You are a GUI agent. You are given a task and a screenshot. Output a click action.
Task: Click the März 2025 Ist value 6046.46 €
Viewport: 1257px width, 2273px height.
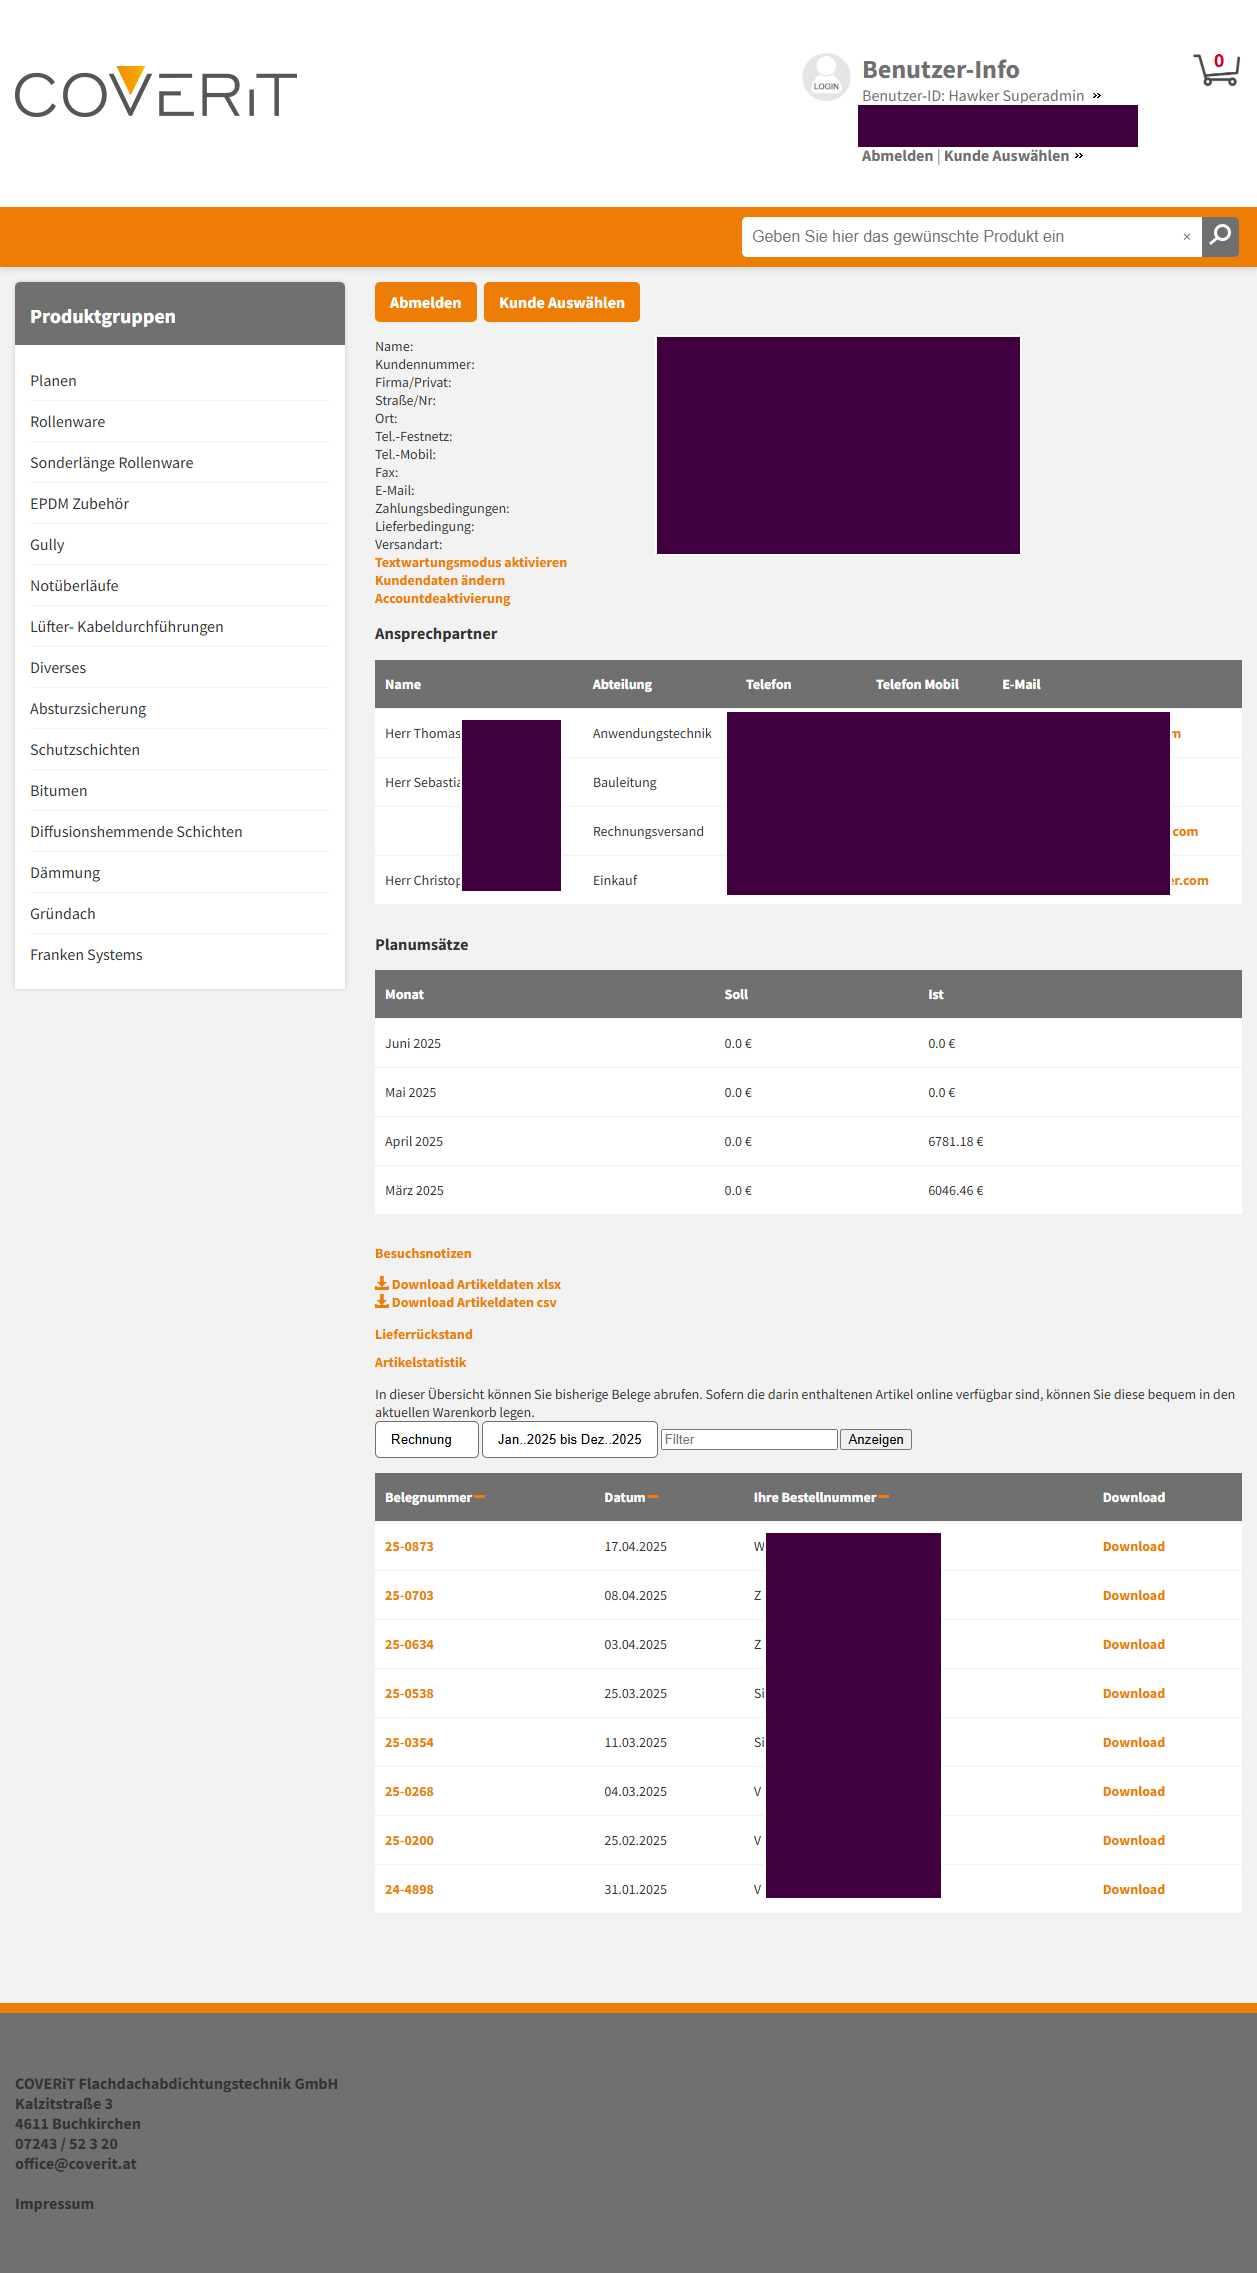956,1191
